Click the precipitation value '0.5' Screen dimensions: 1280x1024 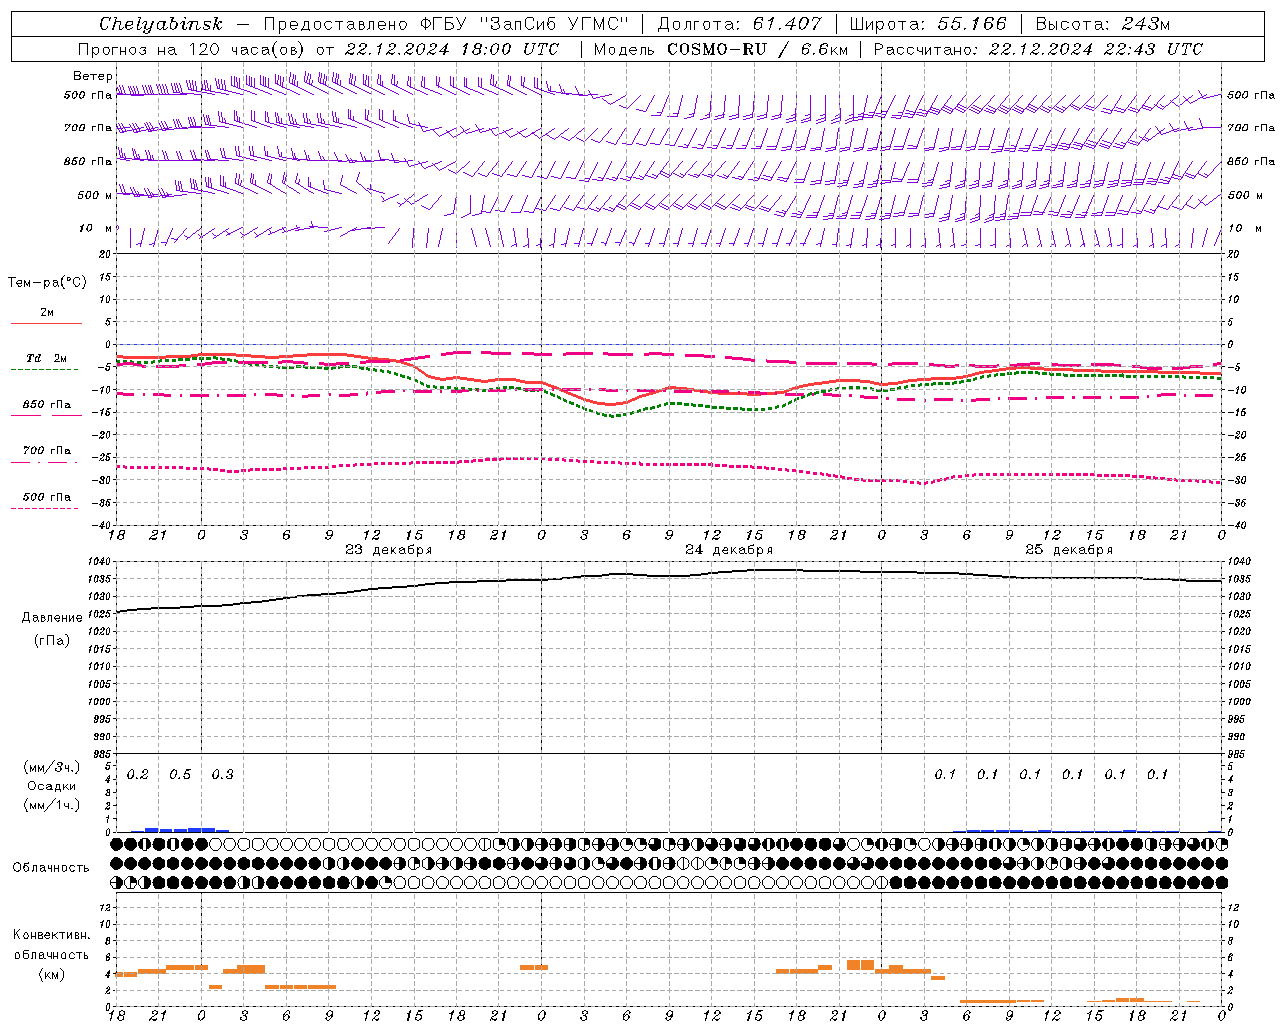[x=180, y=775]
